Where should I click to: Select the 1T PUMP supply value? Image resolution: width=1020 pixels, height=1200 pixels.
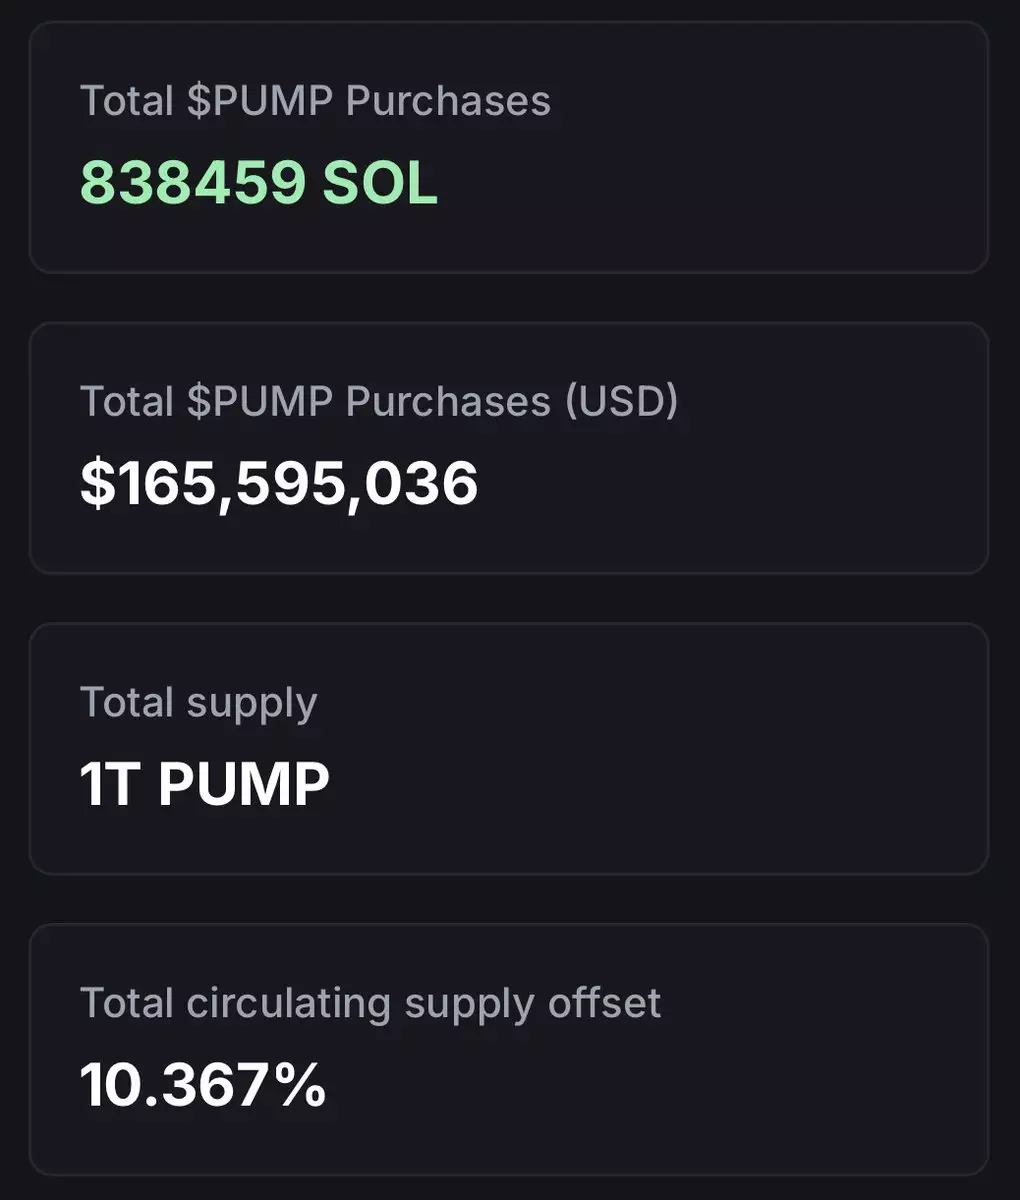tap(204, 783)
